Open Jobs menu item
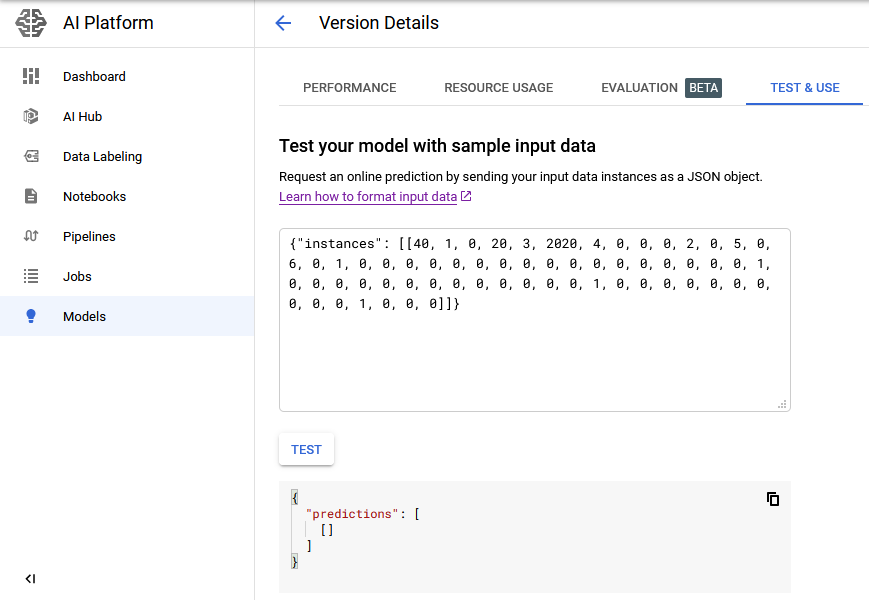Image resolution: width=869 pixels, height=600 pixels. (127, 276)
